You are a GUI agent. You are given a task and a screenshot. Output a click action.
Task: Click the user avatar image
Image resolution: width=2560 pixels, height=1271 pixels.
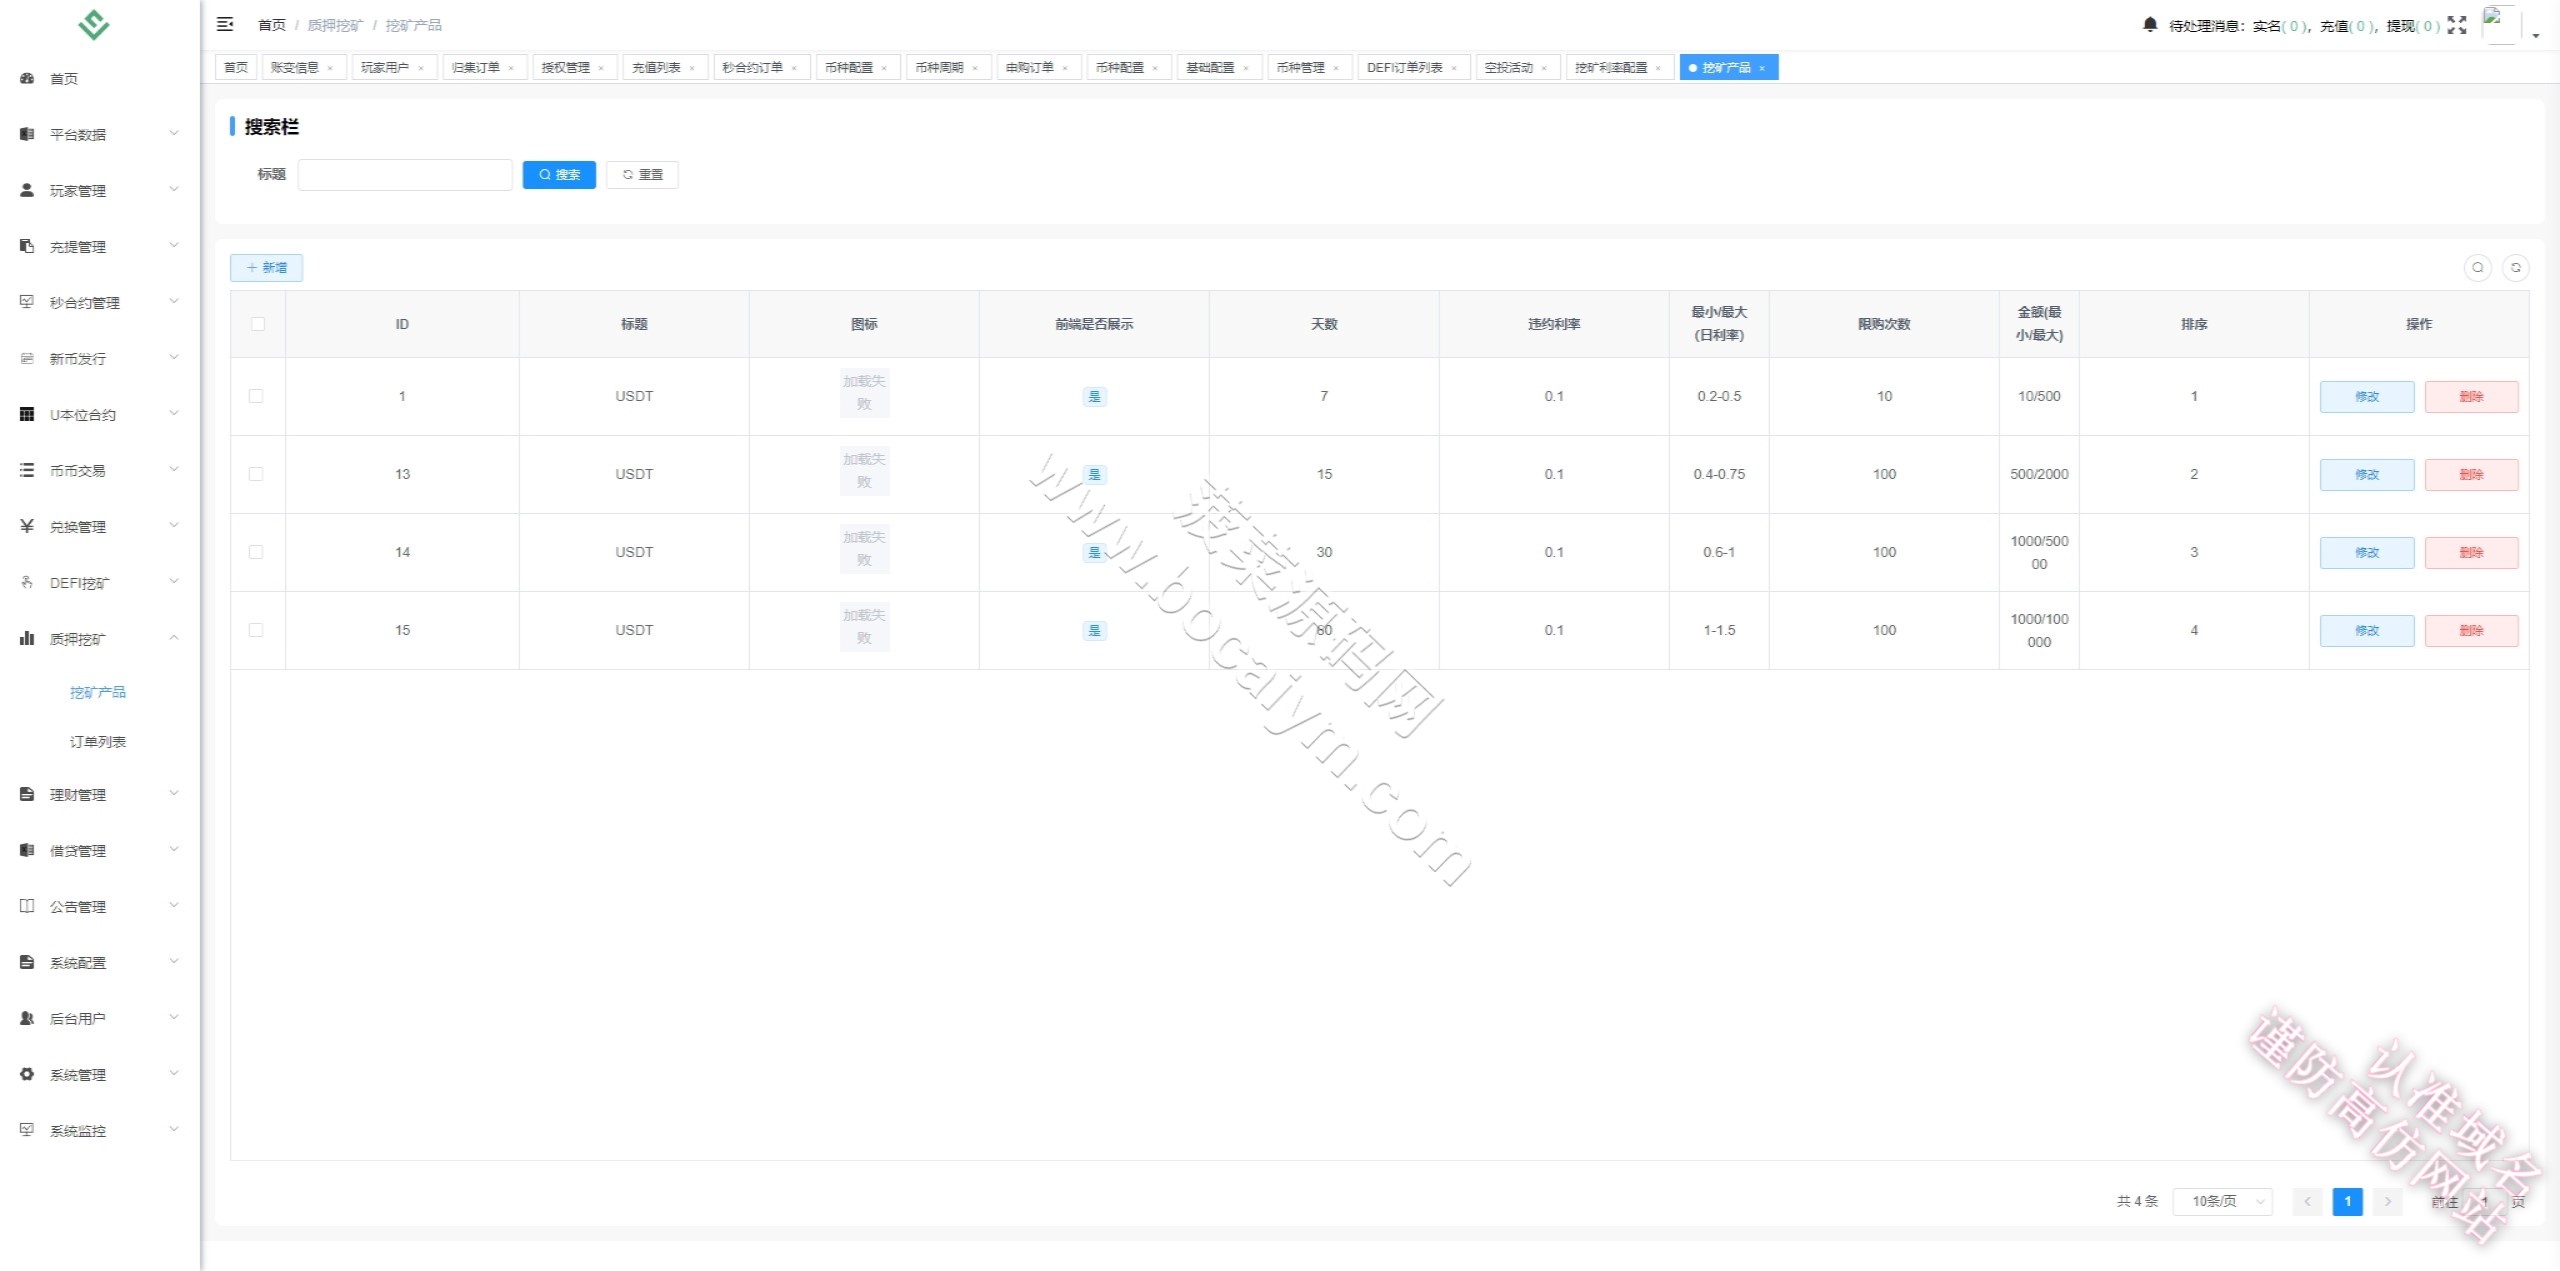[x=2501, y=25]
